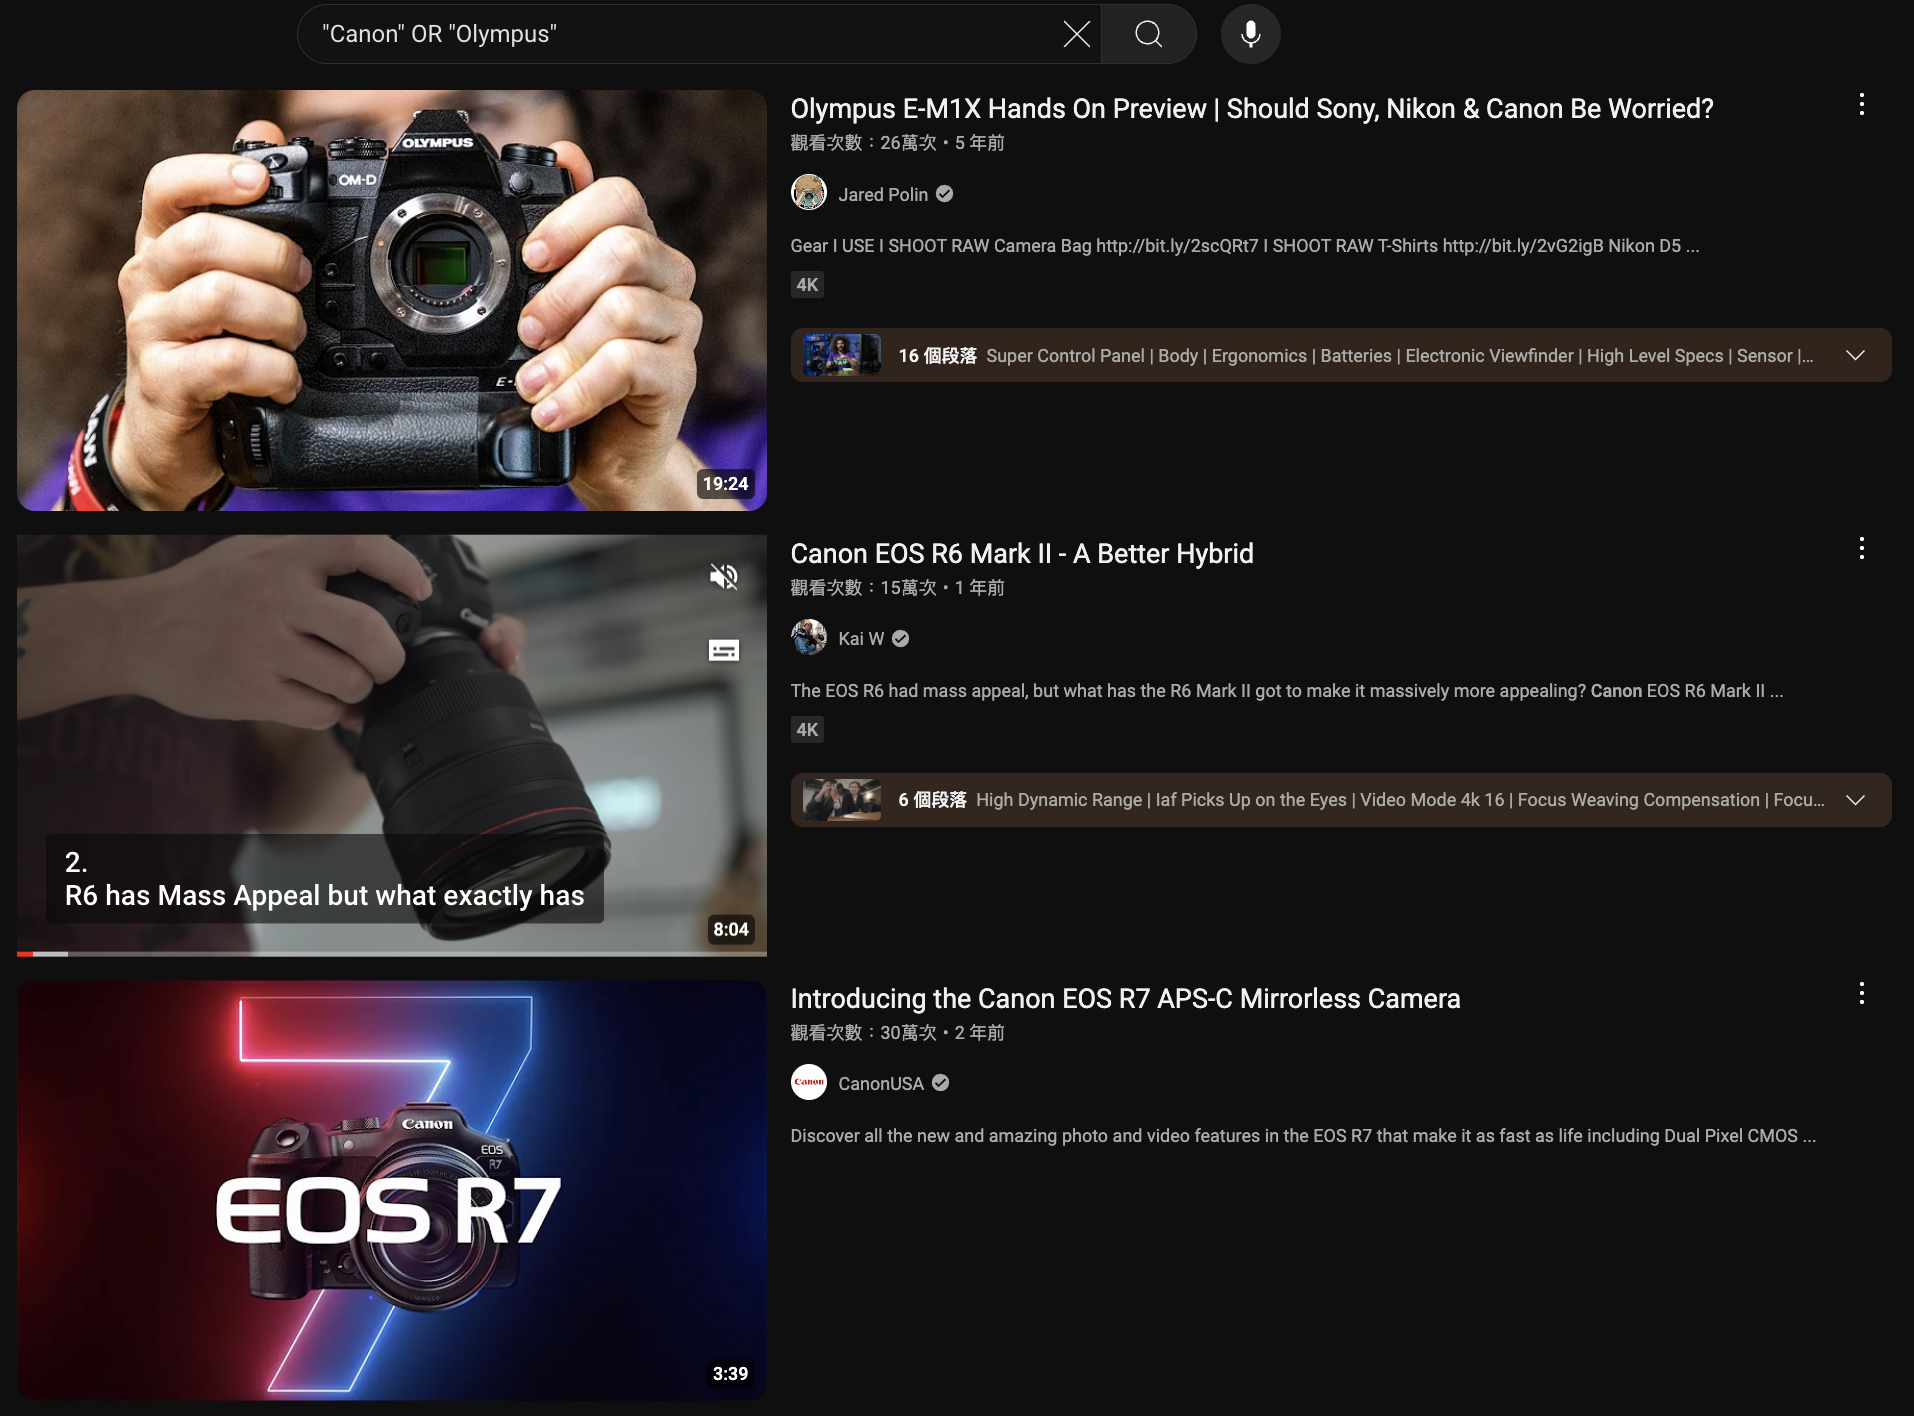Click the description starting "The EOS R6 had mass appeal"

coord(1287,691)
